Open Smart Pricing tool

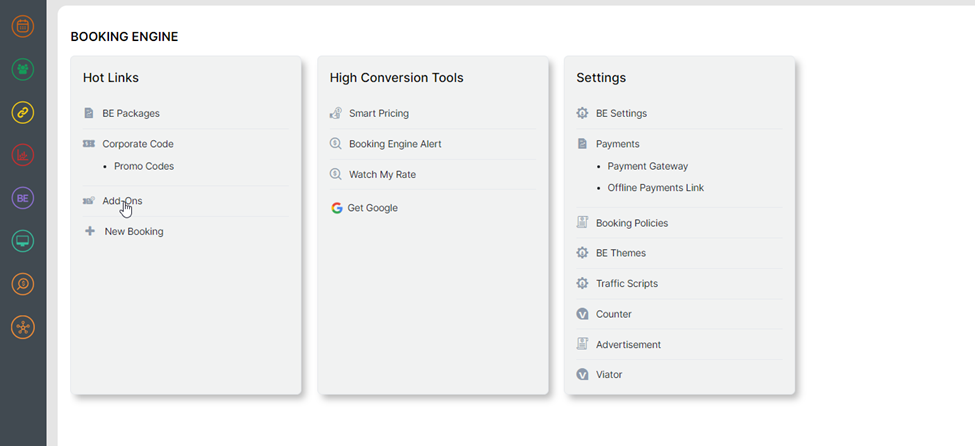(x=378, y=114)
